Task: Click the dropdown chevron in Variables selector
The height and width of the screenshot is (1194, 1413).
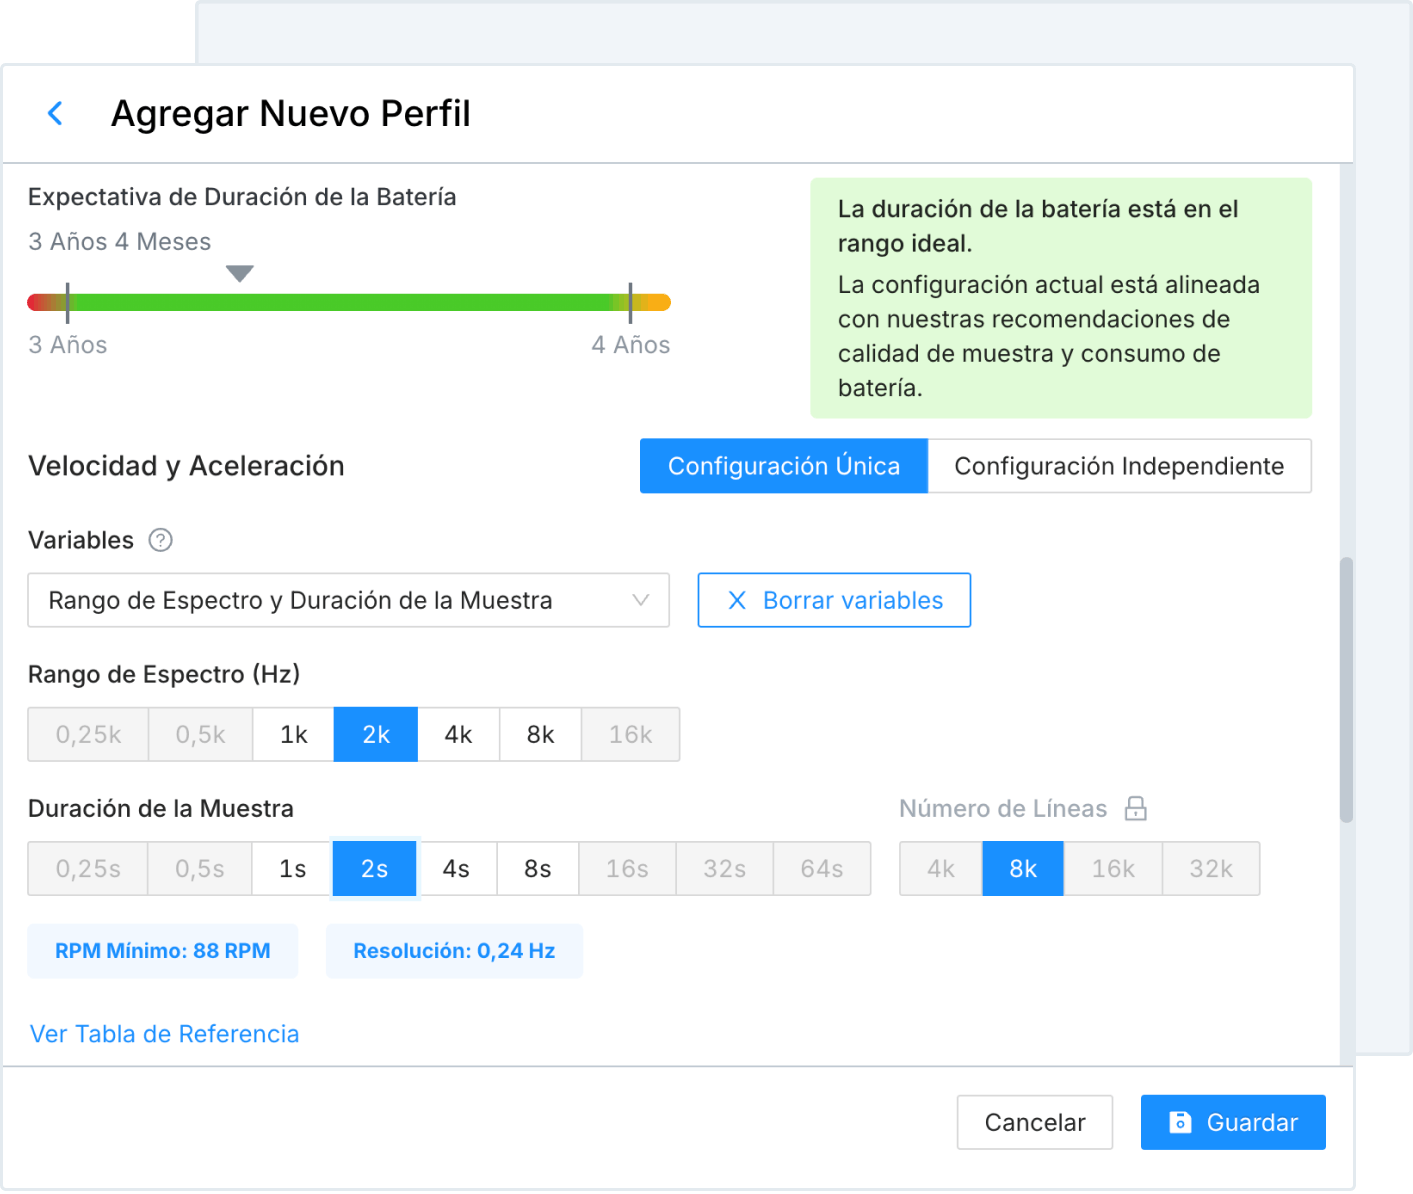Action: [x=641, y=600]
